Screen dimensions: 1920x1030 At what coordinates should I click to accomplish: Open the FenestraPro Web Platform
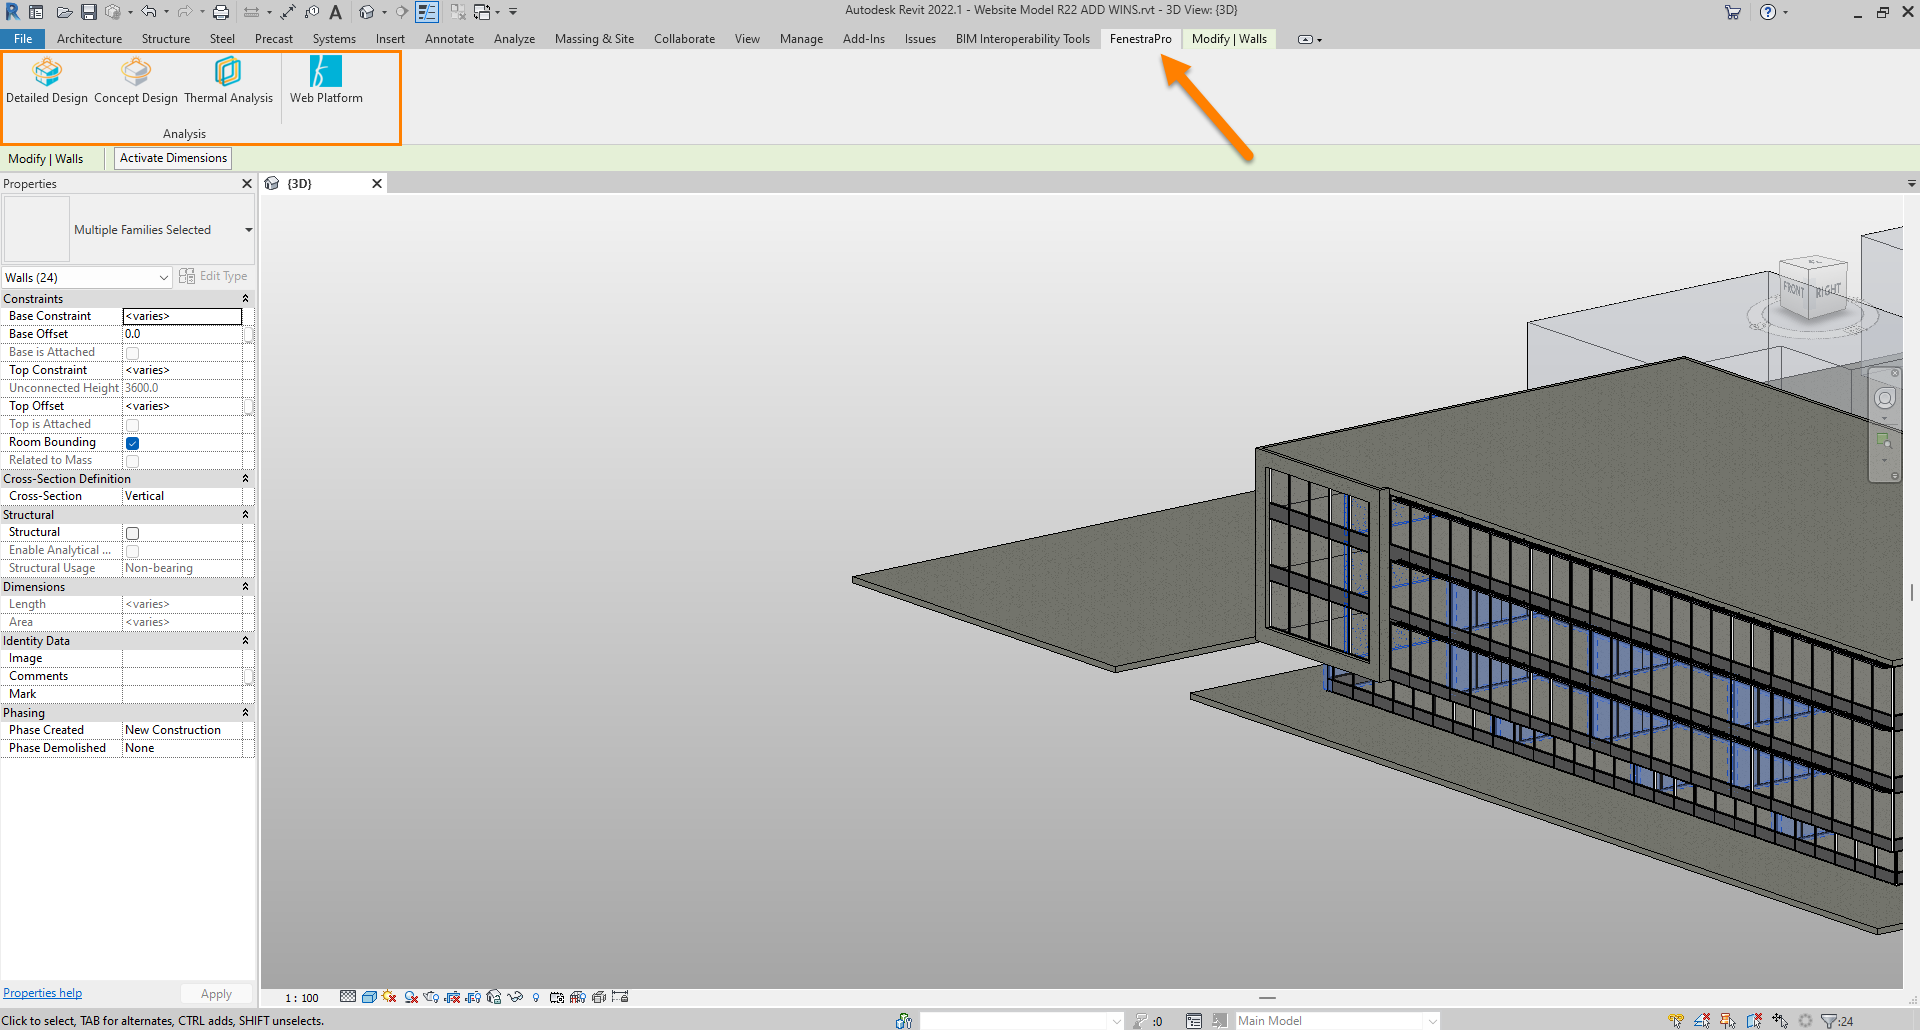click(x=326, y=80)
